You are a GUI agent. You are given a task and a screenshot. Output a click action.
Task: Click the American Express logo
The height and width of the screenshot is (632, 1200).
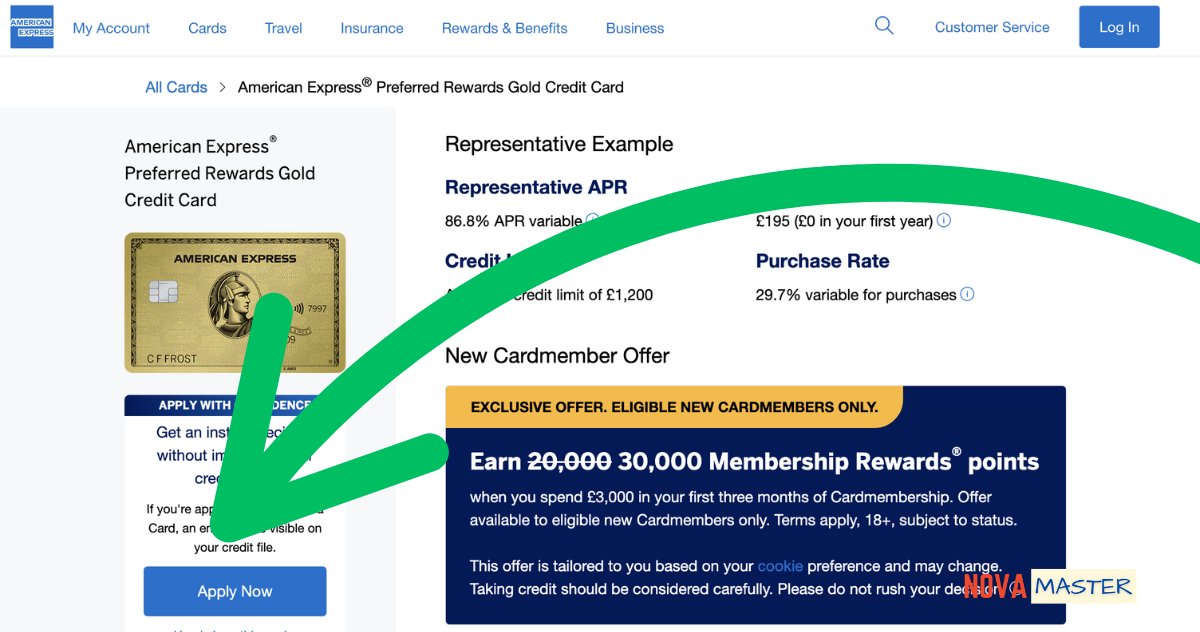[32, 27]
